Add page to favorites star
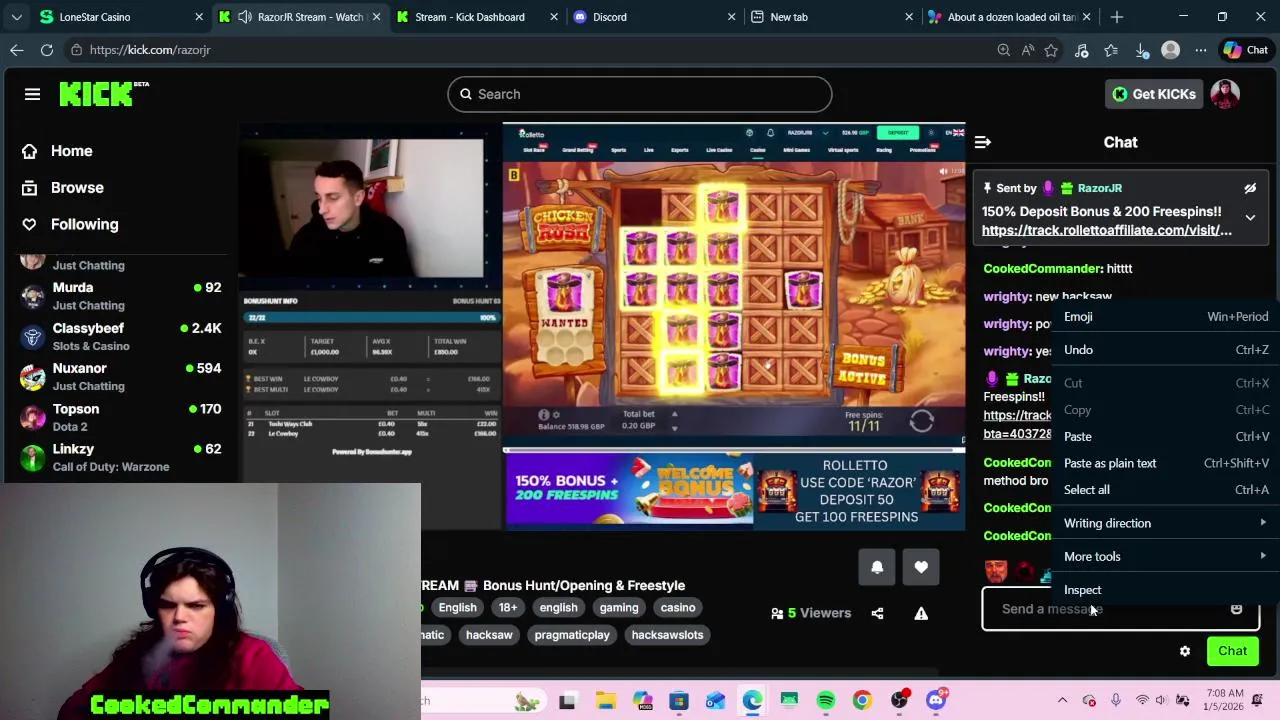 coord(1051,50)
